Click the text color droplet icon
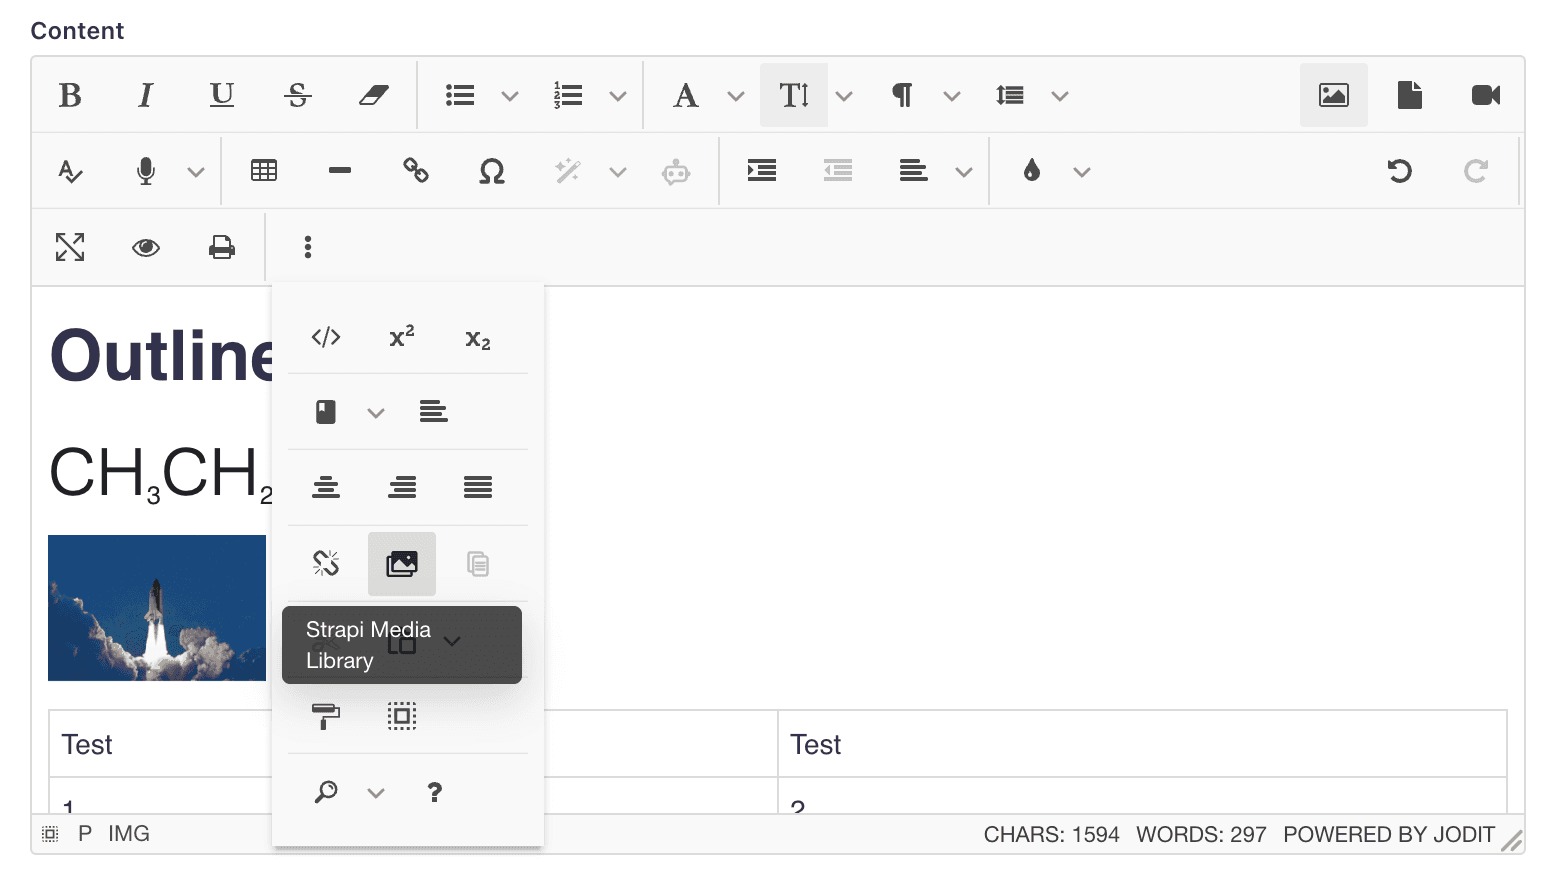Viewport: 1556px width, 886px height. click(x=1032, y=171)
